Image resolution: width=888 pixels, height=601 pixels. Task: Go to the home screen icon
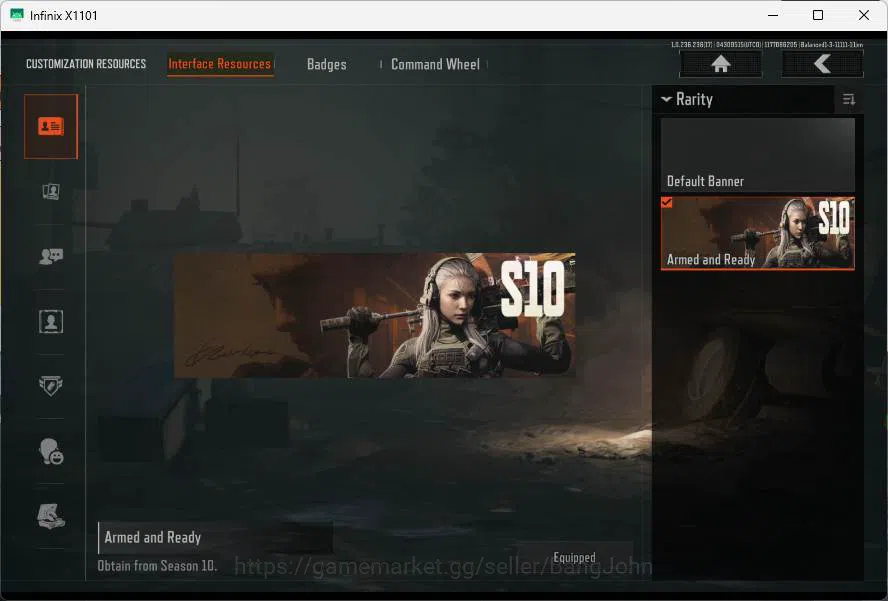tap(720, 64)
